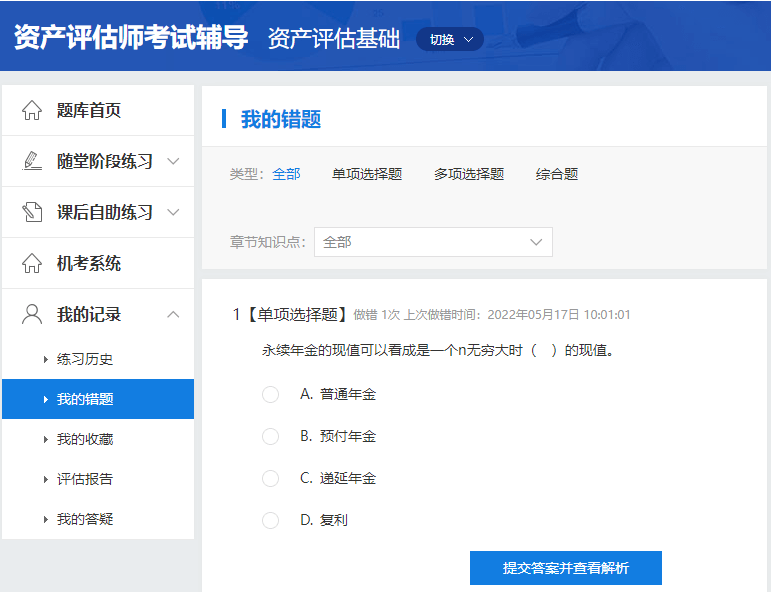Pick radio option D. 复利

[270, 521]
